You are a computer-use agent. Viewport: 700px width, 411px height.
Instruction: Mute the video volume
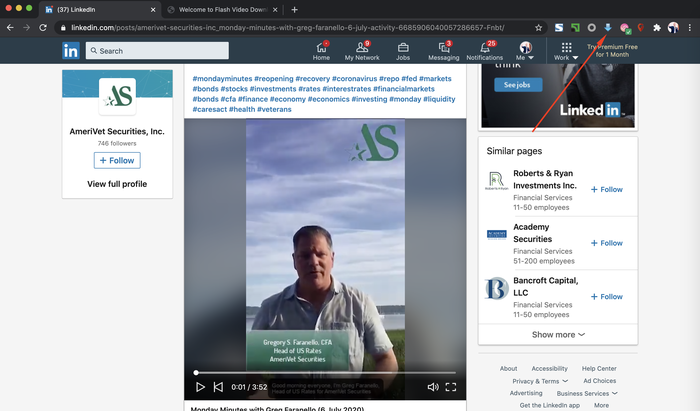pyautogui.click(x=433, y=387)
